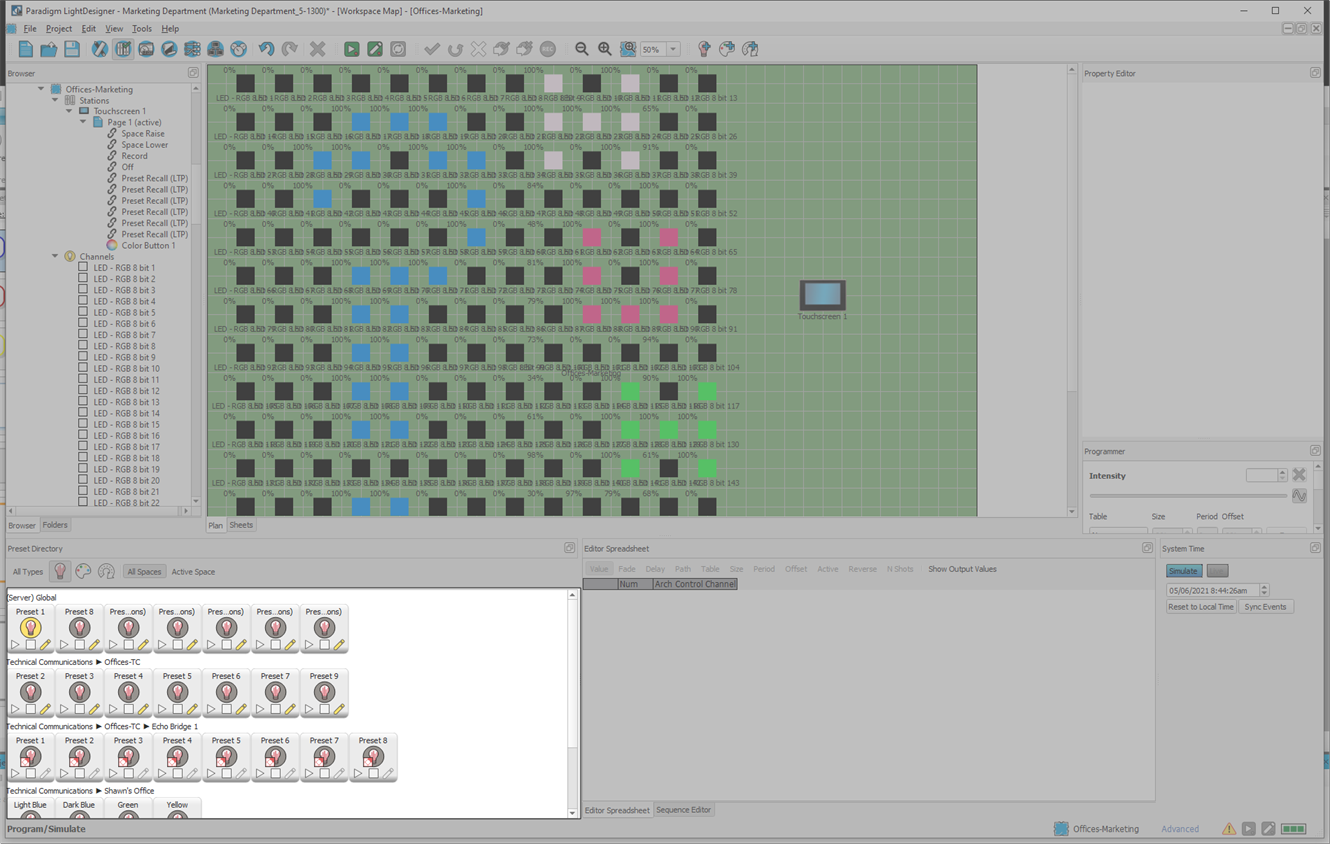Click the green Play toolbar button
This screenshot has height=844, width=1330.
(351, 49)
